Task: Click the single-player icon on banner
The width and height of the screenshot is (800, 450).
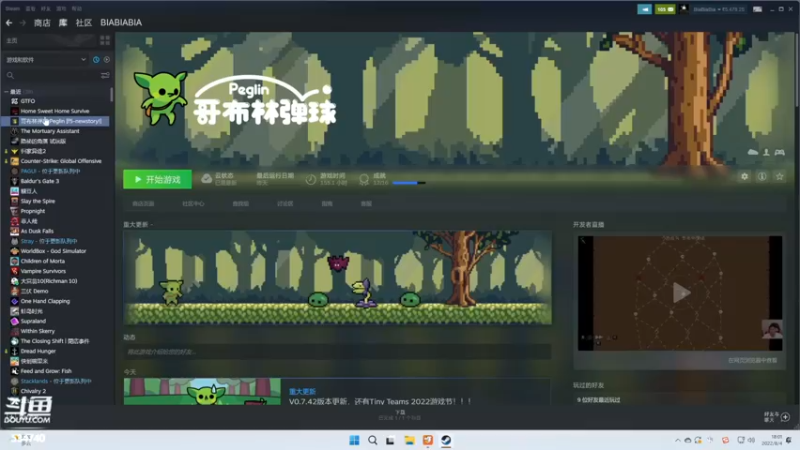Action: pos(766,152)
